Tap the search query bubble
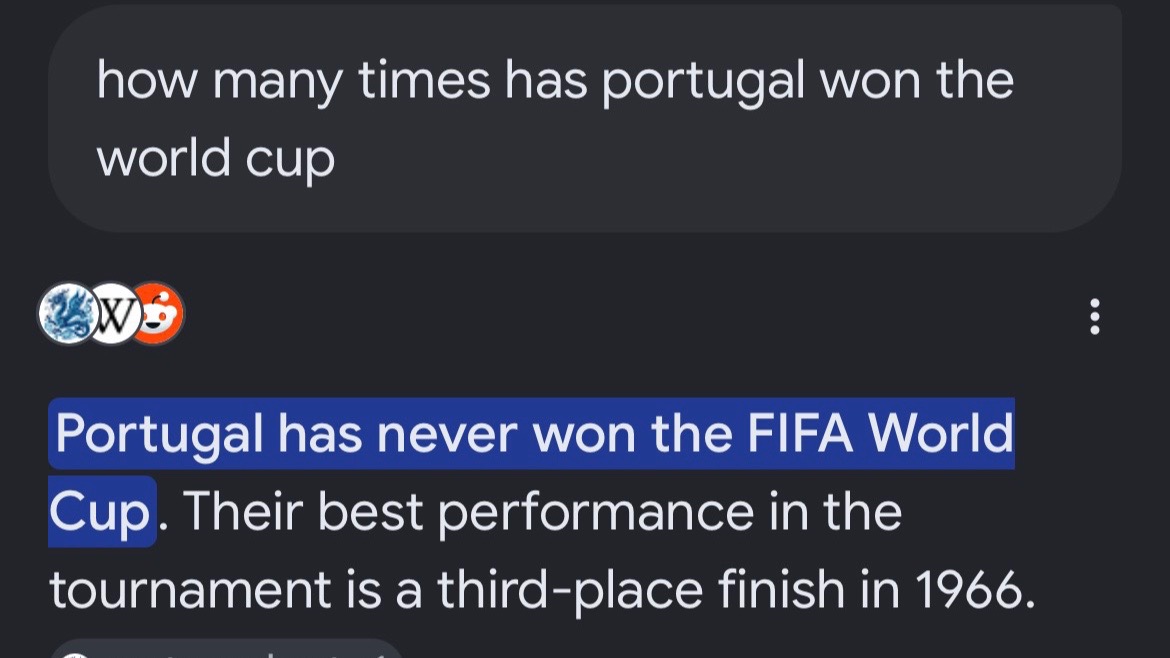This screenshot has width=1170, height=658. 585,119
